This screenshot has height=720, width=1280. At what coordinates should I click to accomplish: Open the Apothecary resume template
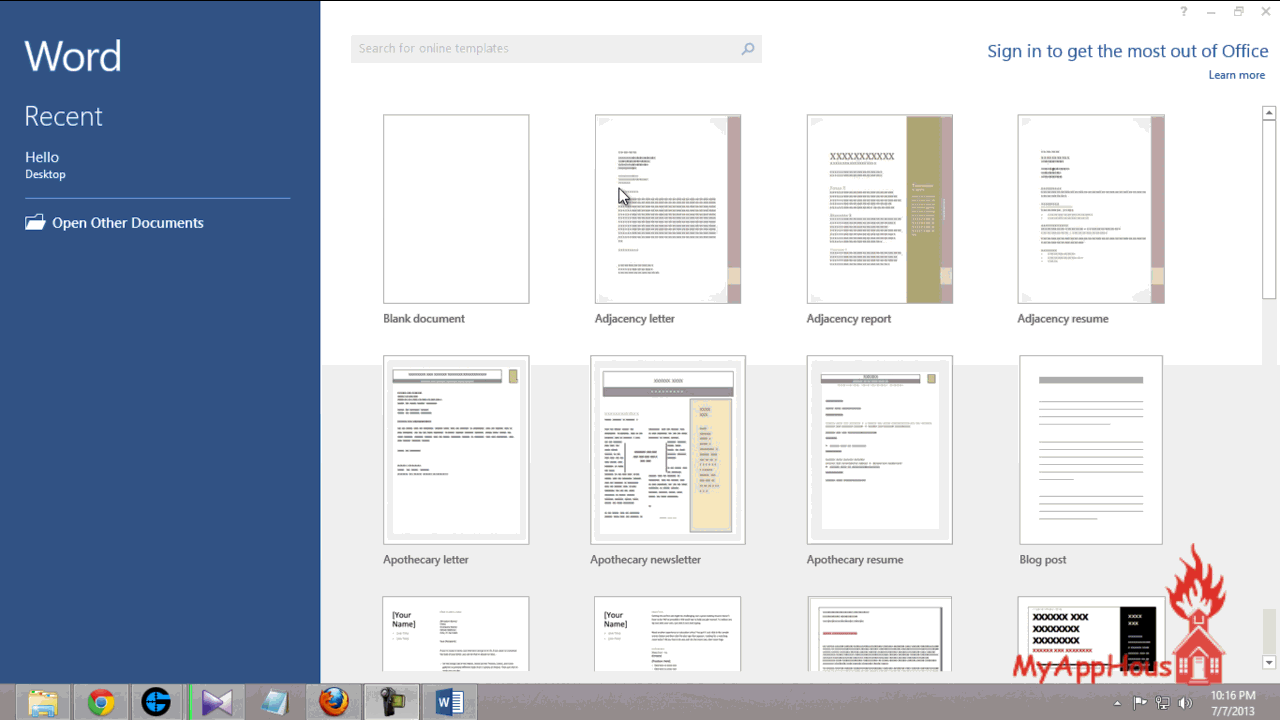click(x=880, y=450)
